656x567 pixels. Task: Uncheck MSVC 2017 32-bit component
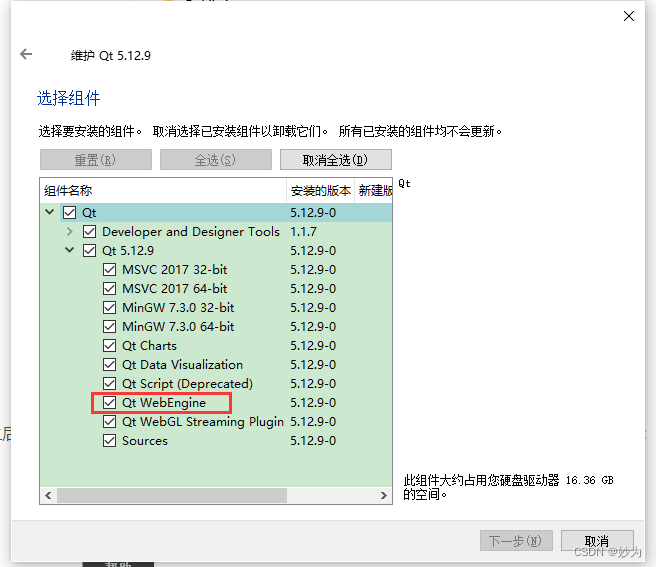(110, 269)
